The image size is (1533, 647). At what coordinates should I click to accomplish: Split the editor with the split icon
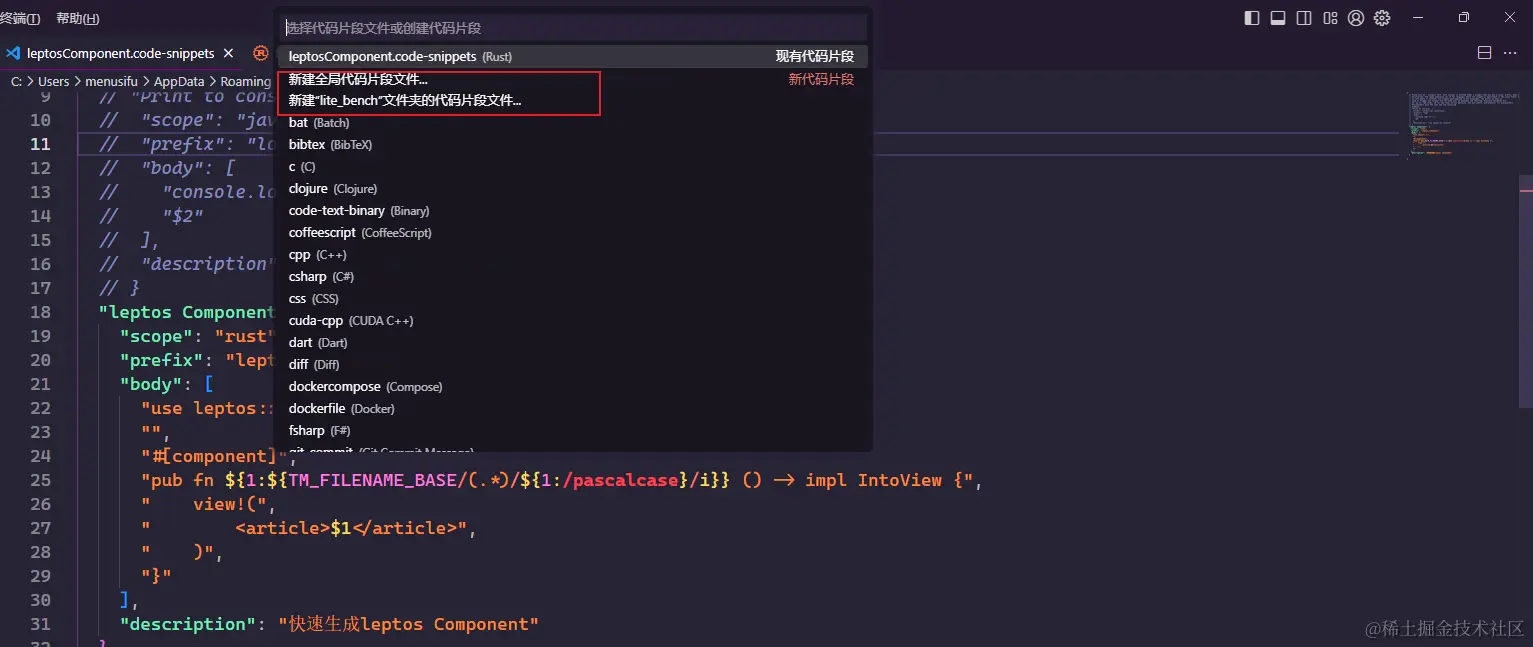pos(1485,53)
